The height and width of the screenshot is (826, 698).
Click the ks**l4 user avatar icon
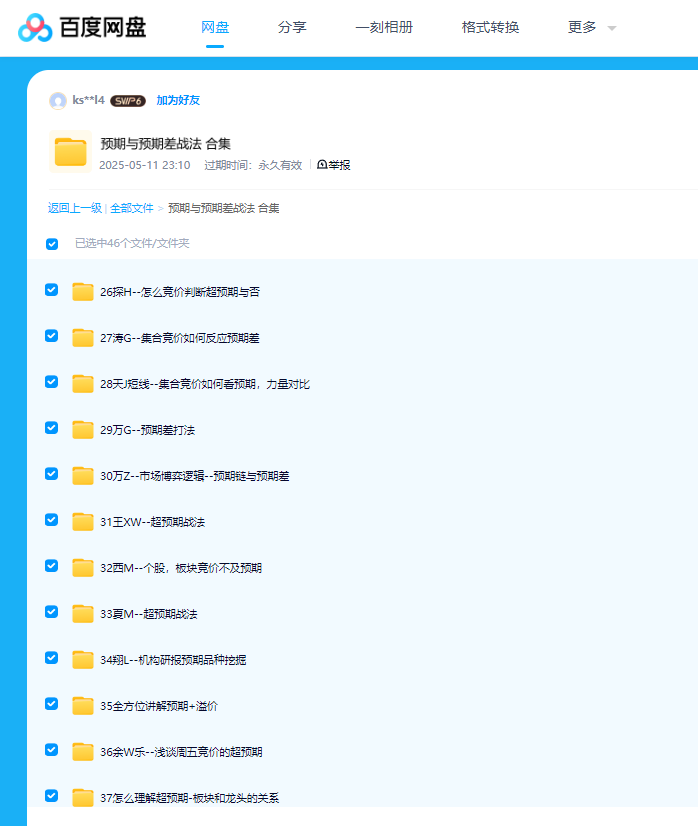[58, 101]
